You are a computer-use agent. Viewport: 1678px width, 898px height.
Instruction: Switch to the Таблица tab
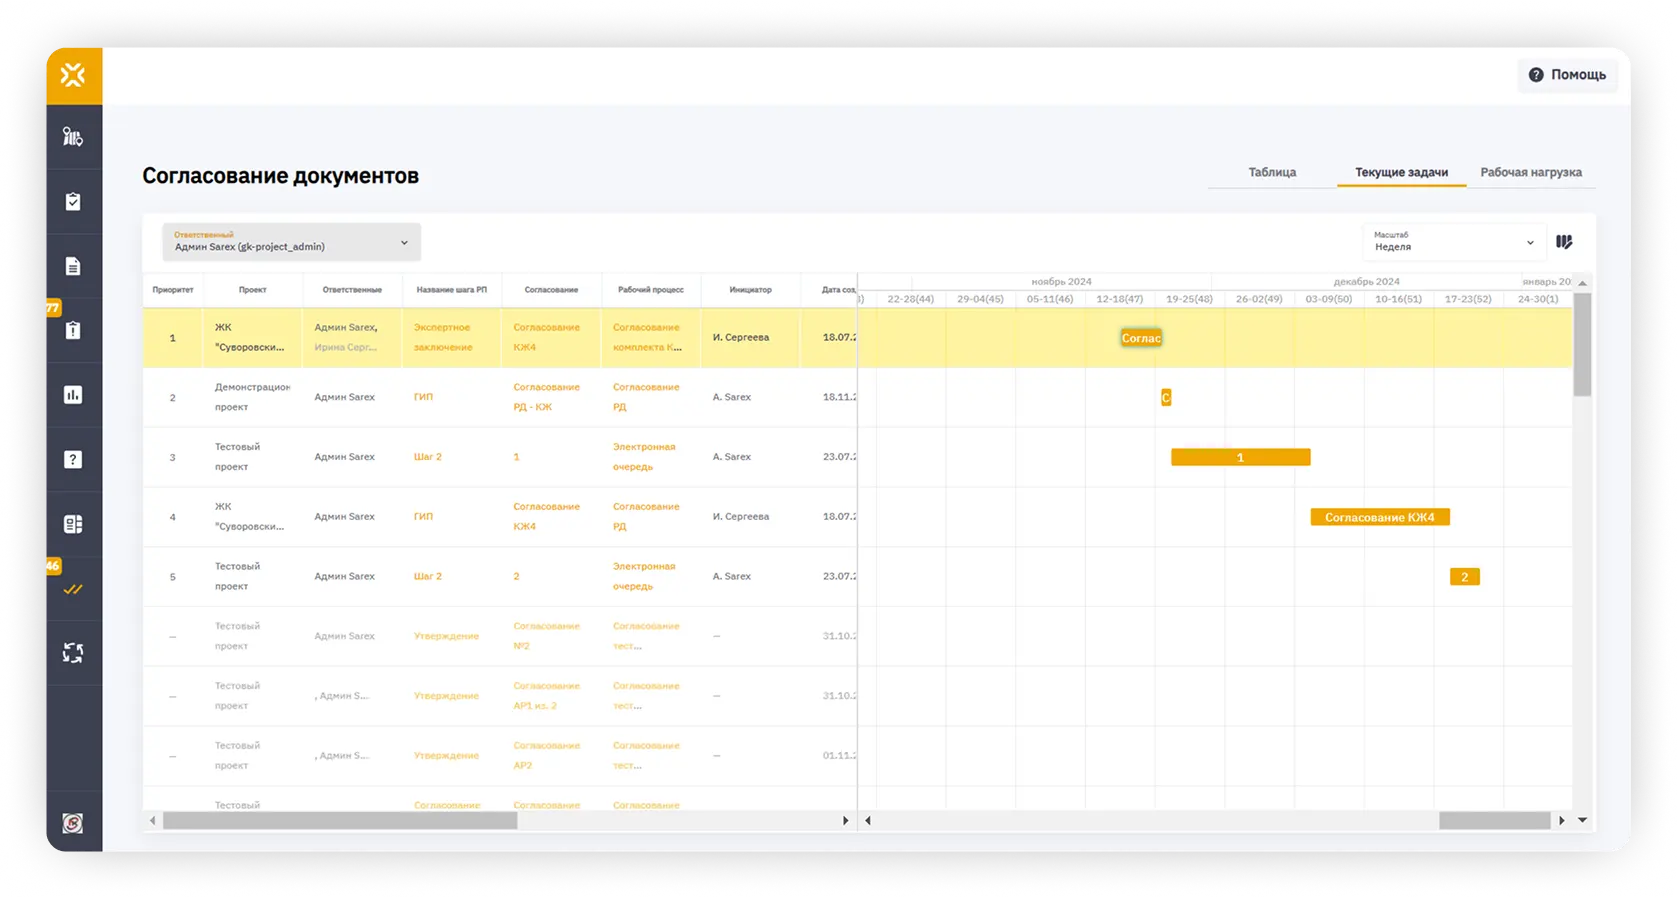[1272, 172]
